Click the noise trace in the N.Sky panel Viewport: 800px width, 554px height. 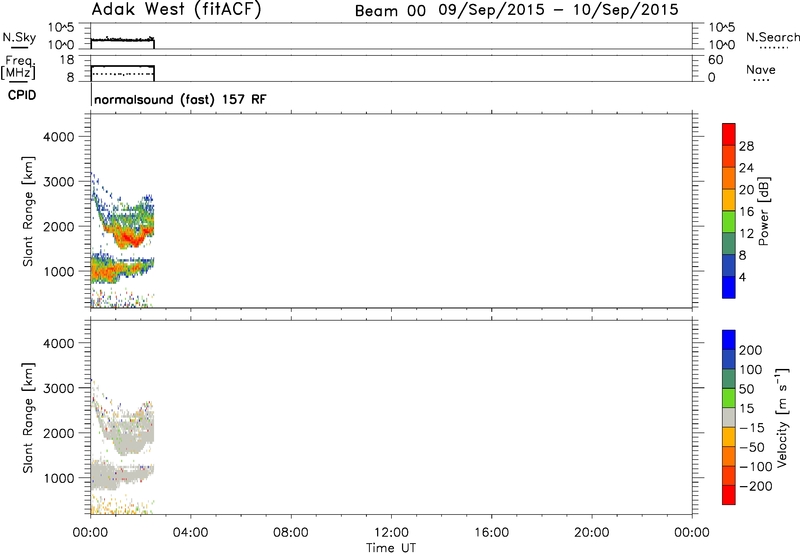[x=122, y=39]
